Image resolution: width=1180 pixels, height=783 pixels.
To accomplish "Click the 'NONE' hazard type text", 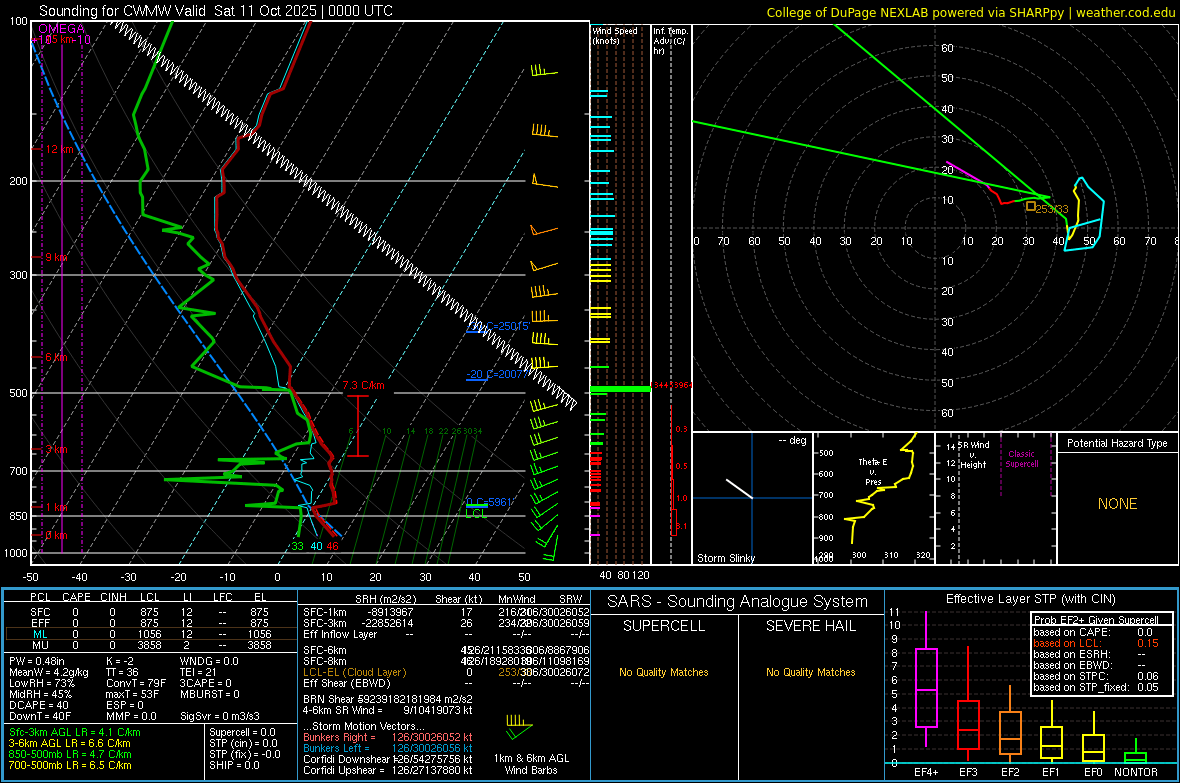I will (1117, 504).
